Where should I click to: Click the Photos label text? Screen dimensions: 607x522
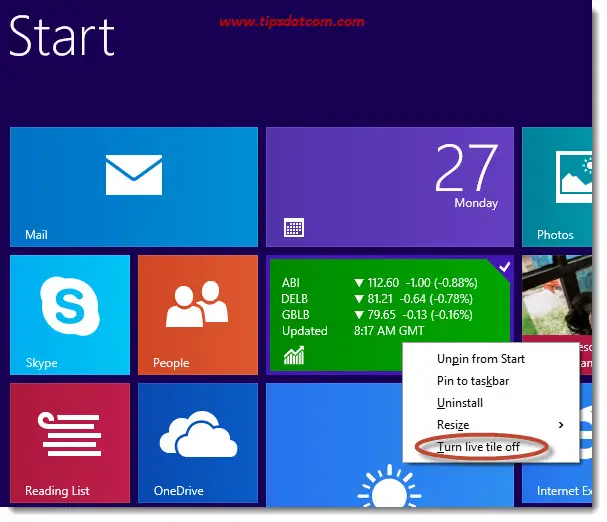555,235
